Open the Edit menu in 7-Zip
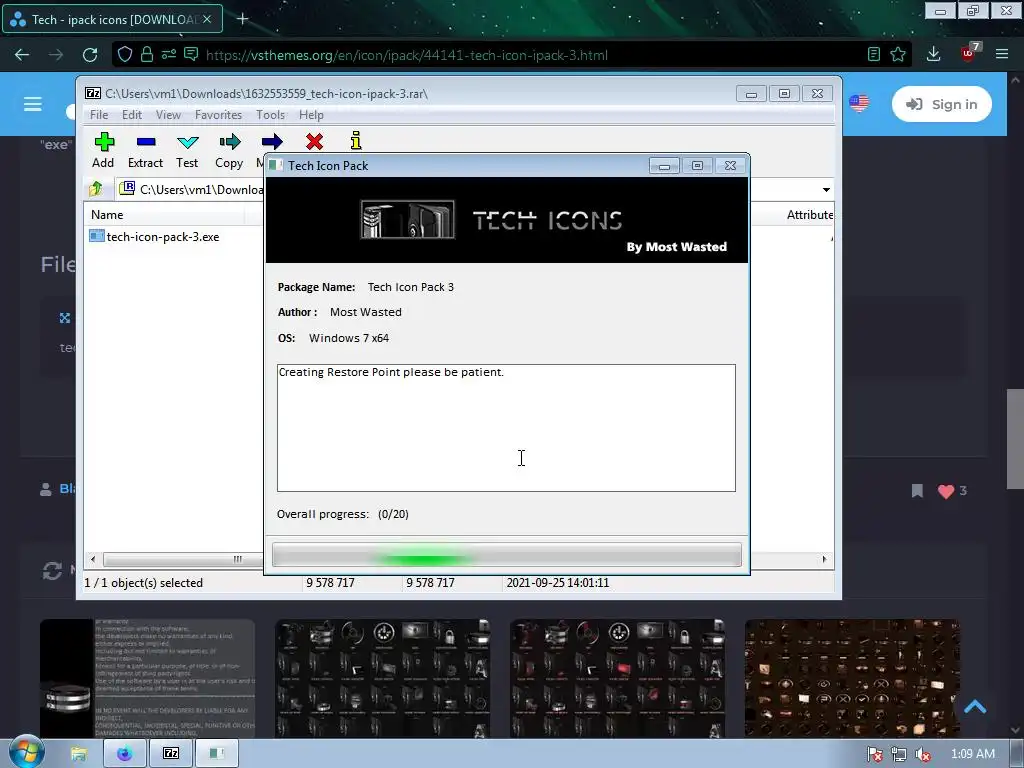Viewport: 1024px width, 768px height. (x=132, y=115)
